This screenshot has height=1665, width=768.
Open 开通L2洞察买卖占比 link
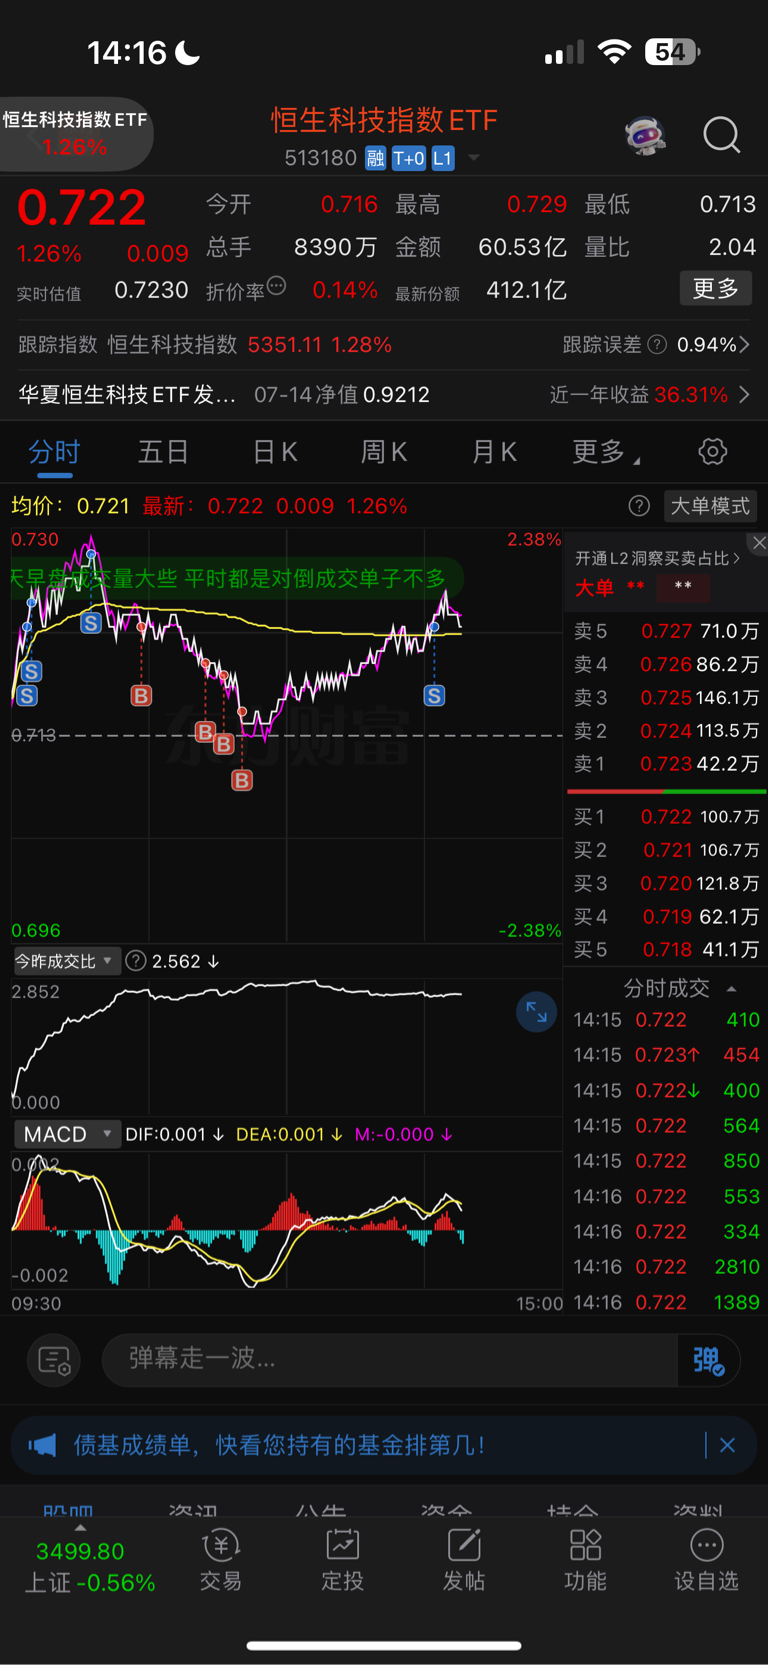[x=657, y=558]
